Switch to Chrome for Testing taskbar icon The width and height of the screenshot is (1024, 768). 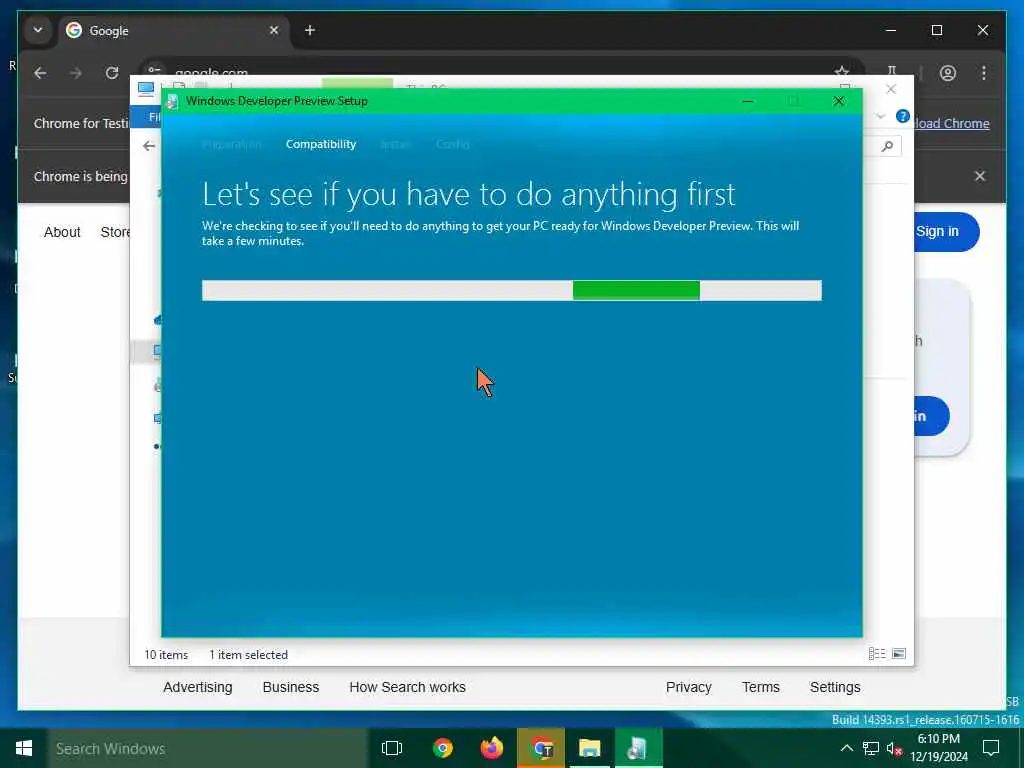(541, 748)
